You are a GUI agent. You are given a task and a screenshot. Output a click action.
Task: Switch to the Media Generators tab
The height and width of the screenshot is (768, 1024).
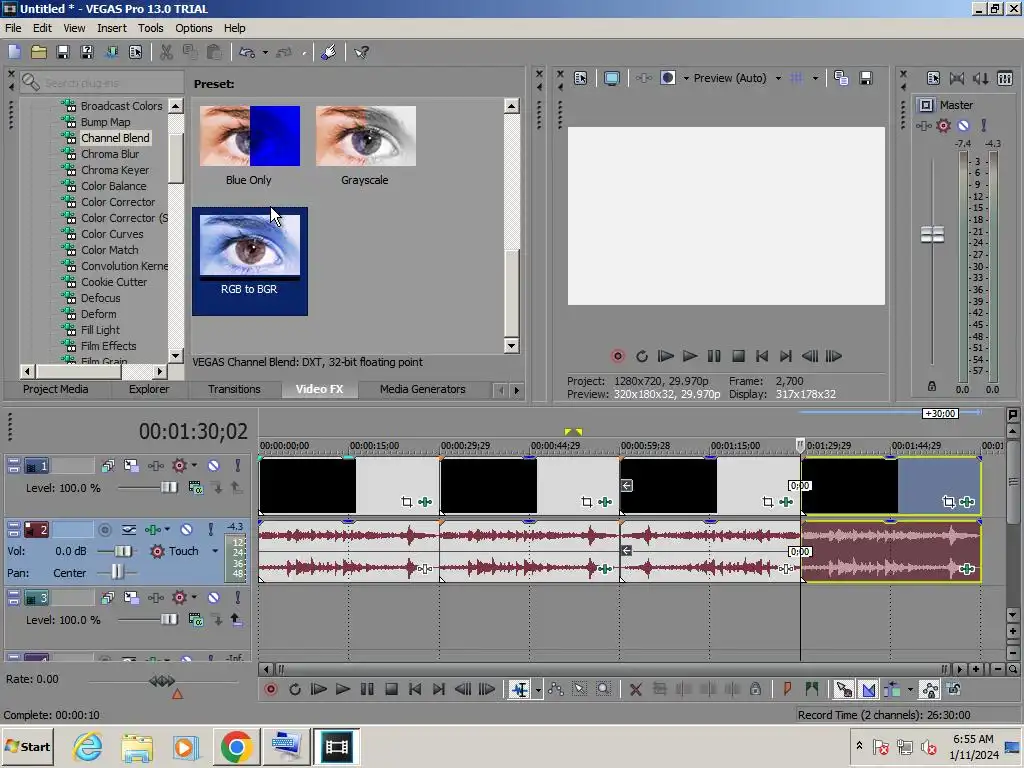(423, 389)
